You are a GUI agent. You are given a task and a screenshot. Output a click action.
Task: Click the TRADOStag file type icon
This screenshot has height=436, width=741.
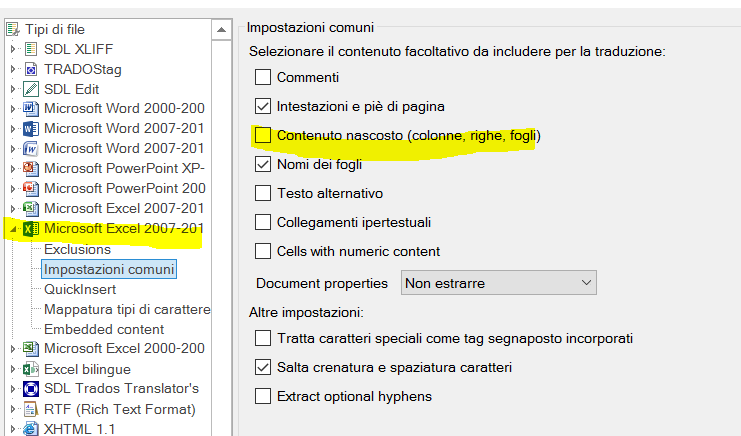pos(31,69)
